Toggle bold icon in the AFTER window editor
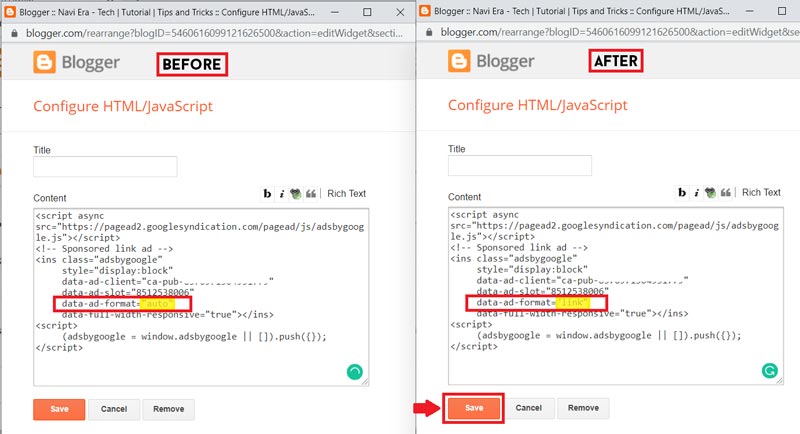The height and width of the screenshot is (434, 800). click(682, 193)
